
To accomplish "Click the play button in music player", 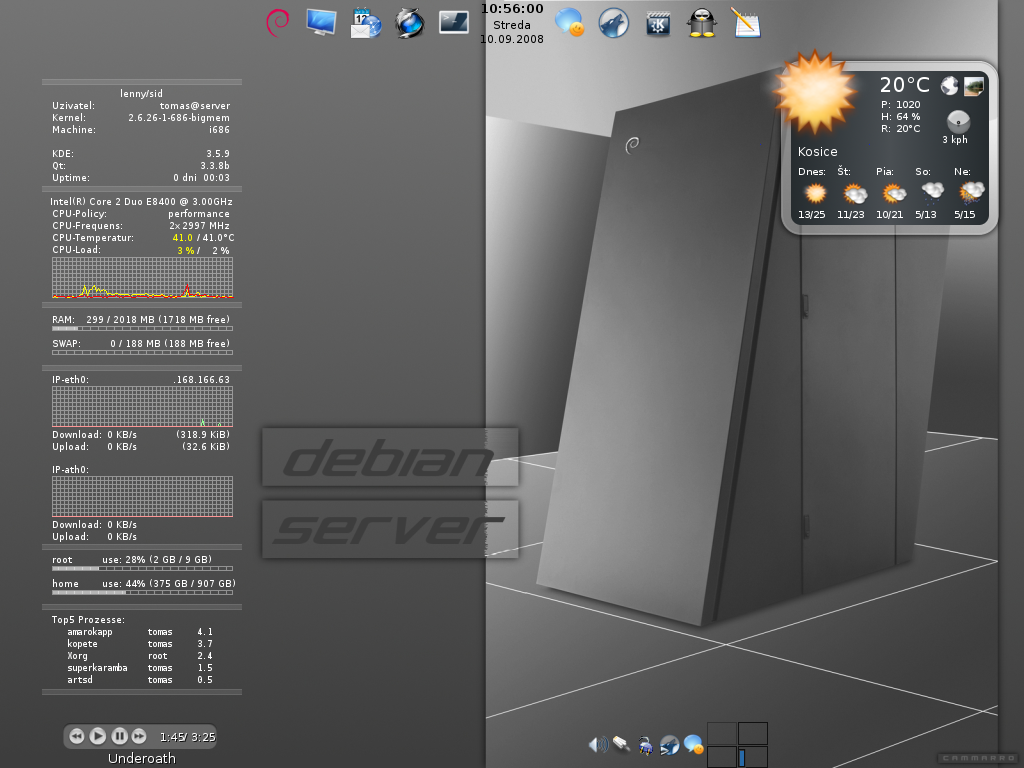I will click(x=97, y=736).
